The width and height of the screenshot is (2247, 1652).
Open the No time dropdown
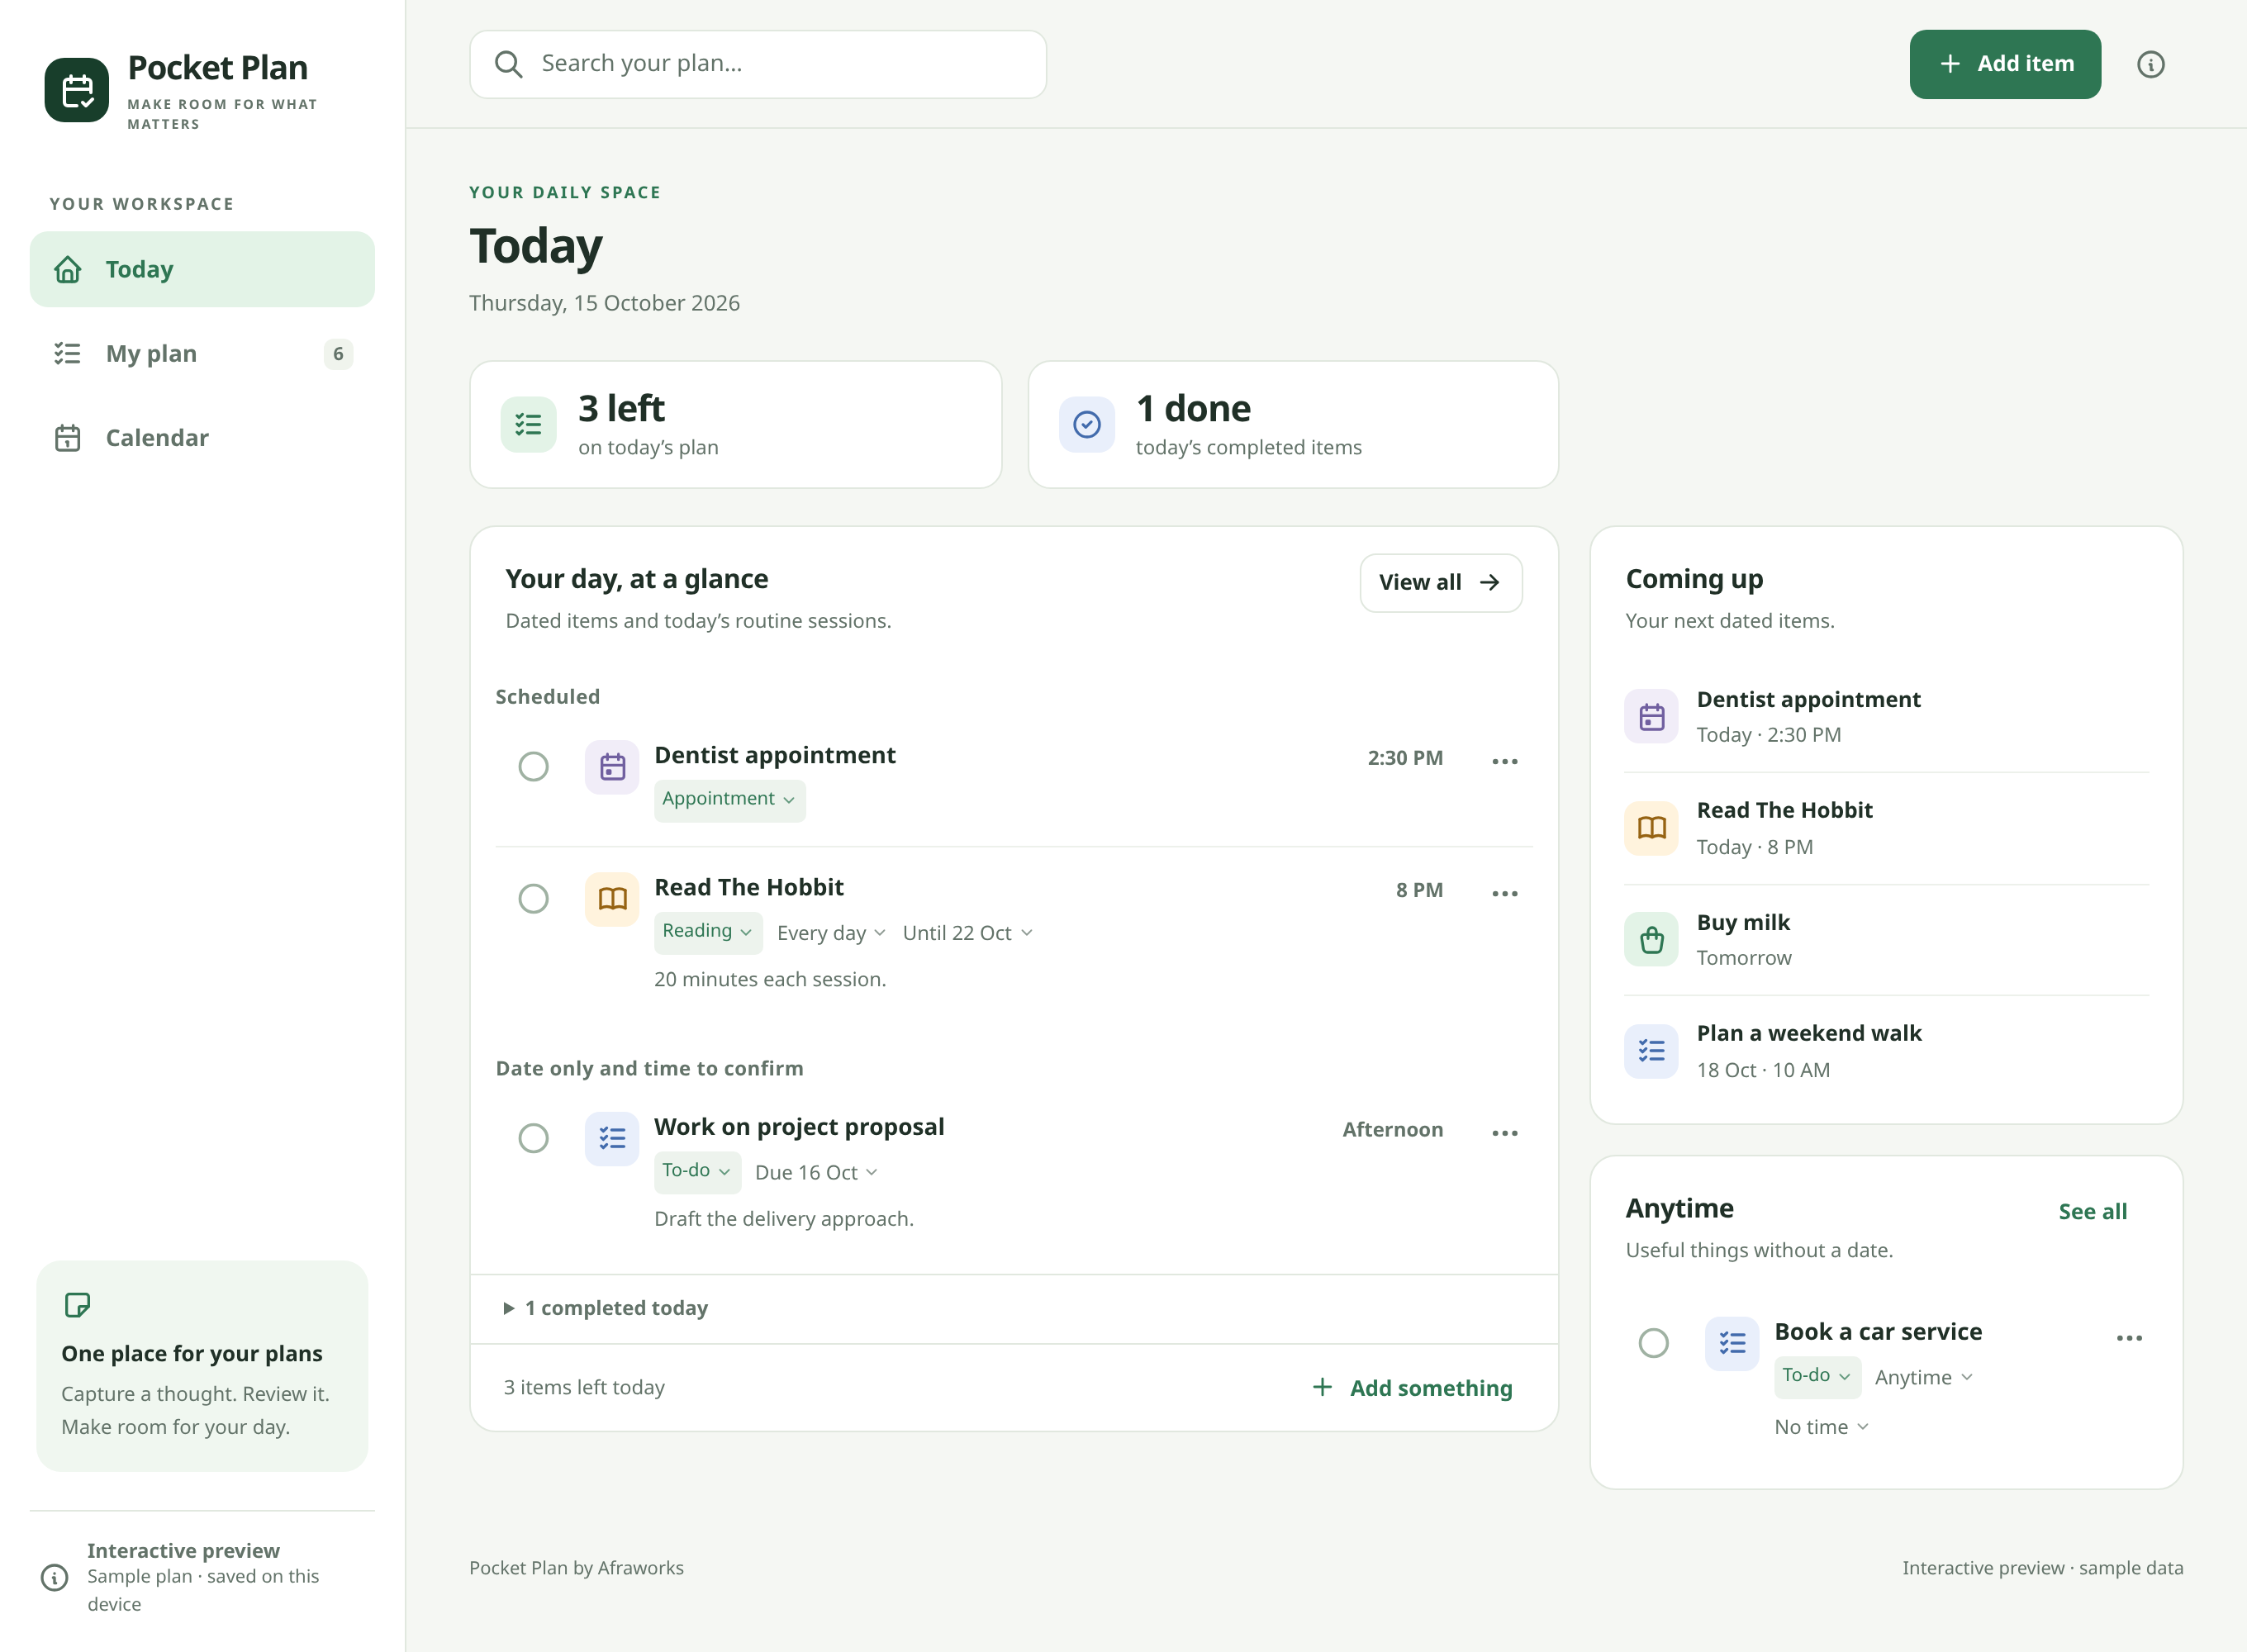[x=1821, y=1428]
